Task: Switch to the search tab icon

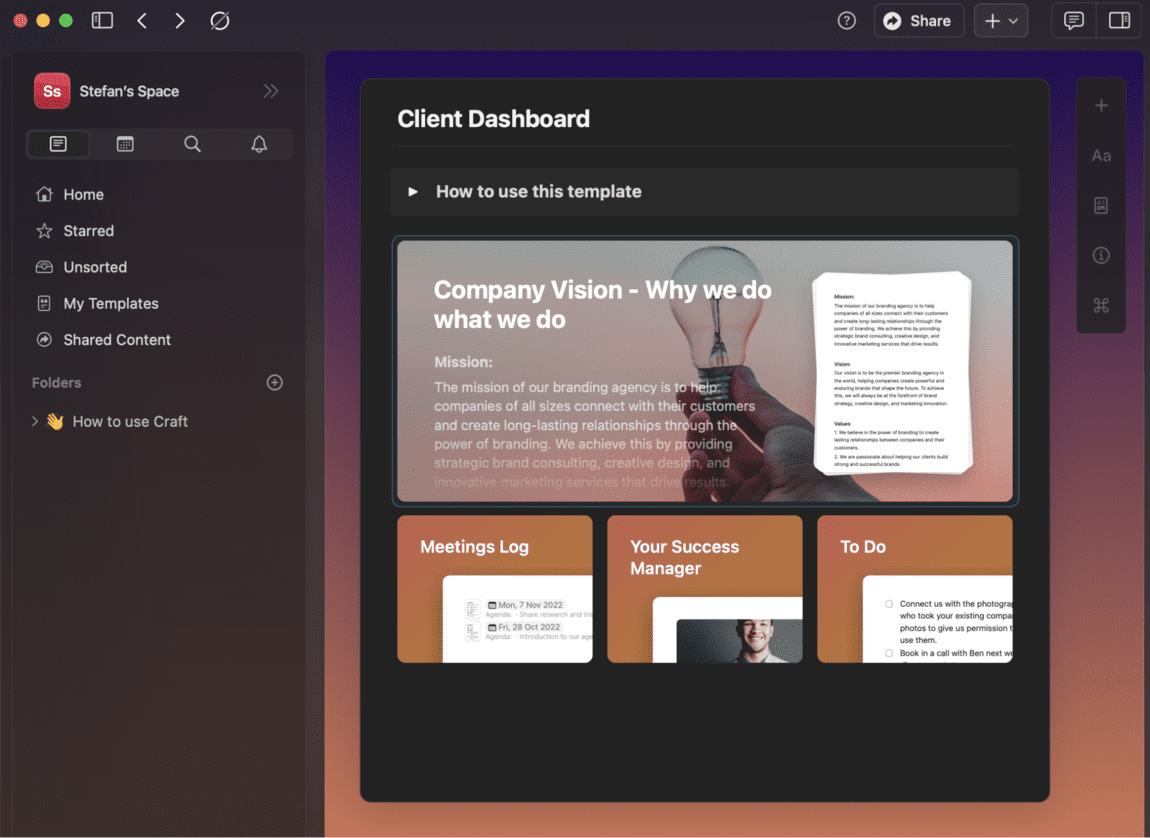Action: click(x=192, y=144)
